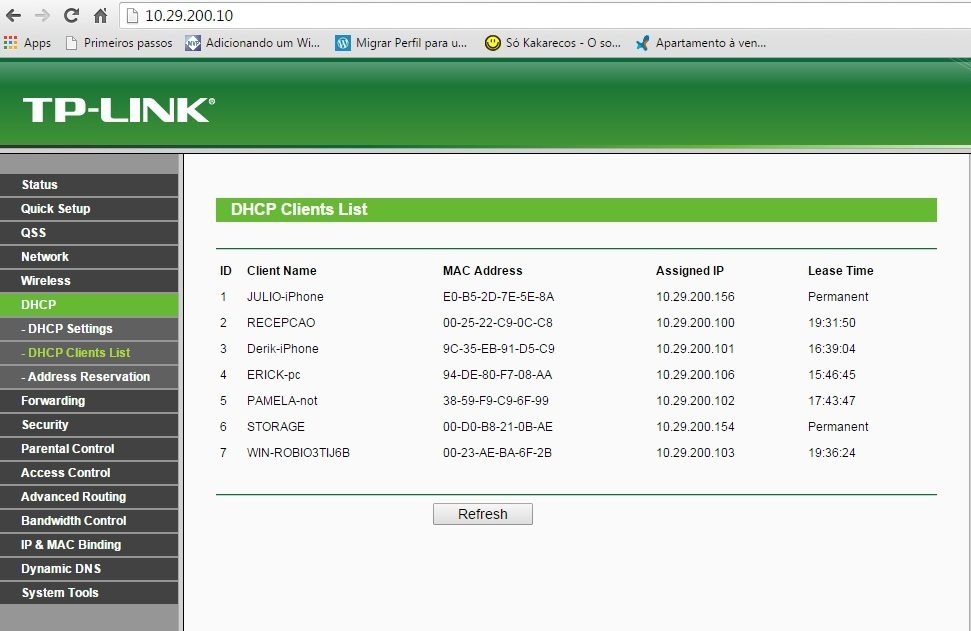
Task: Open the Wireless menu
Action: (x=89, y=281)
